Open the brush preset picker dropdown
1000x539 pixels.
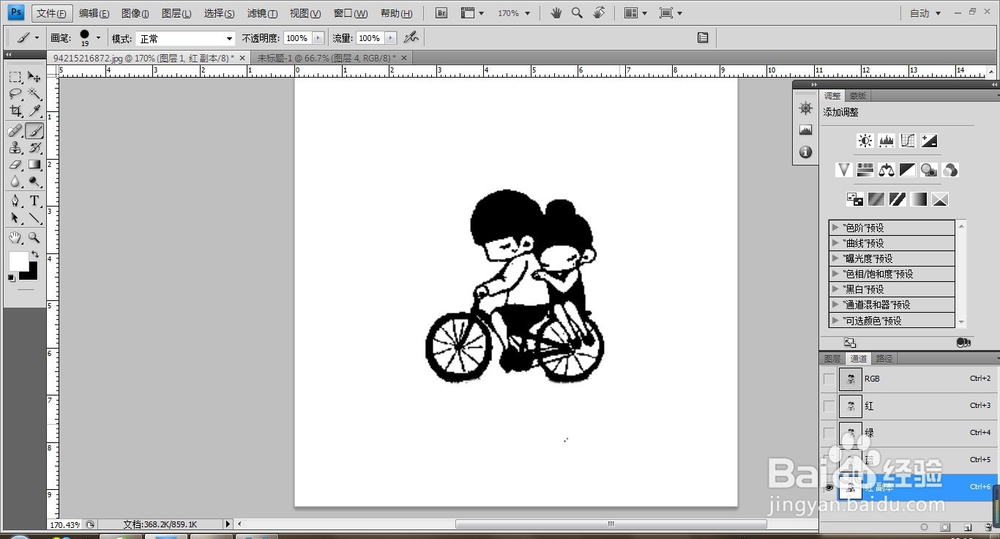click(x=98, y=38)
